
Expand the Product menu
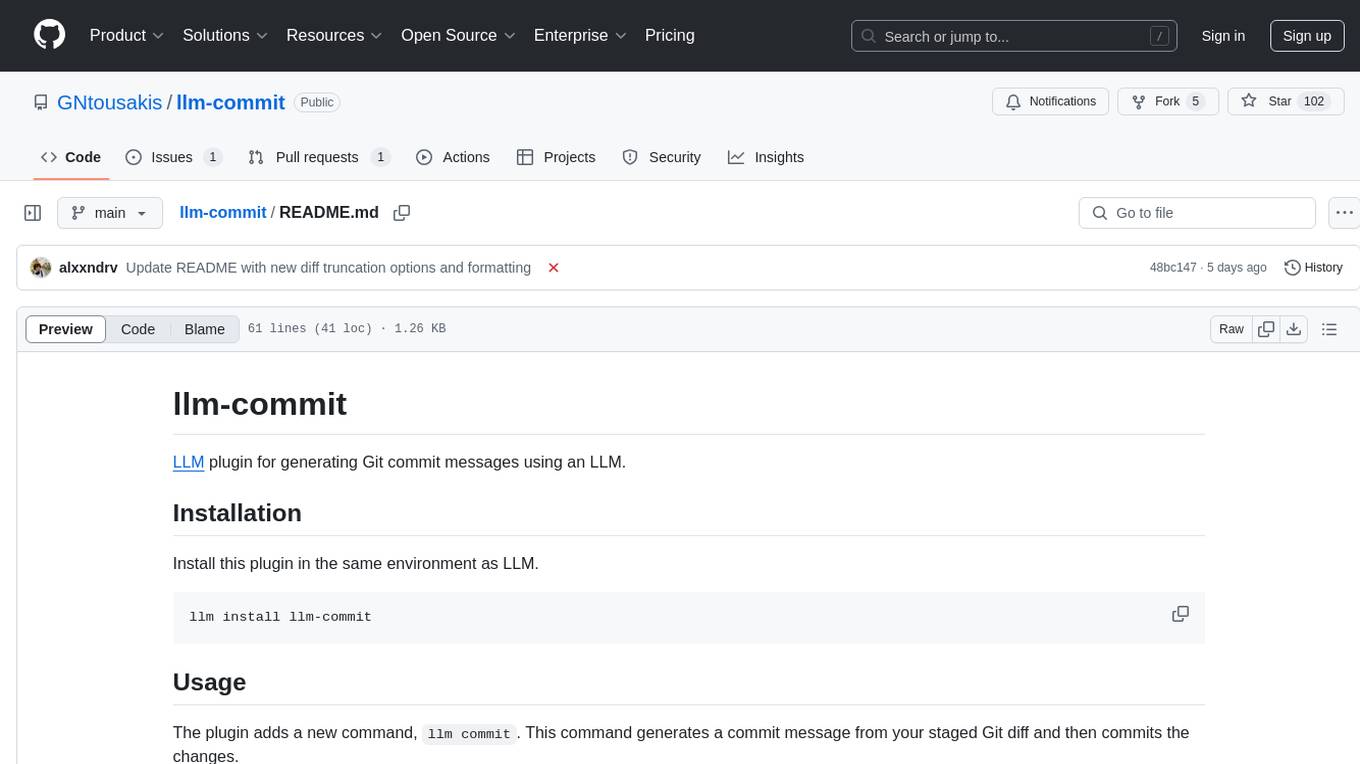[127, 35]
